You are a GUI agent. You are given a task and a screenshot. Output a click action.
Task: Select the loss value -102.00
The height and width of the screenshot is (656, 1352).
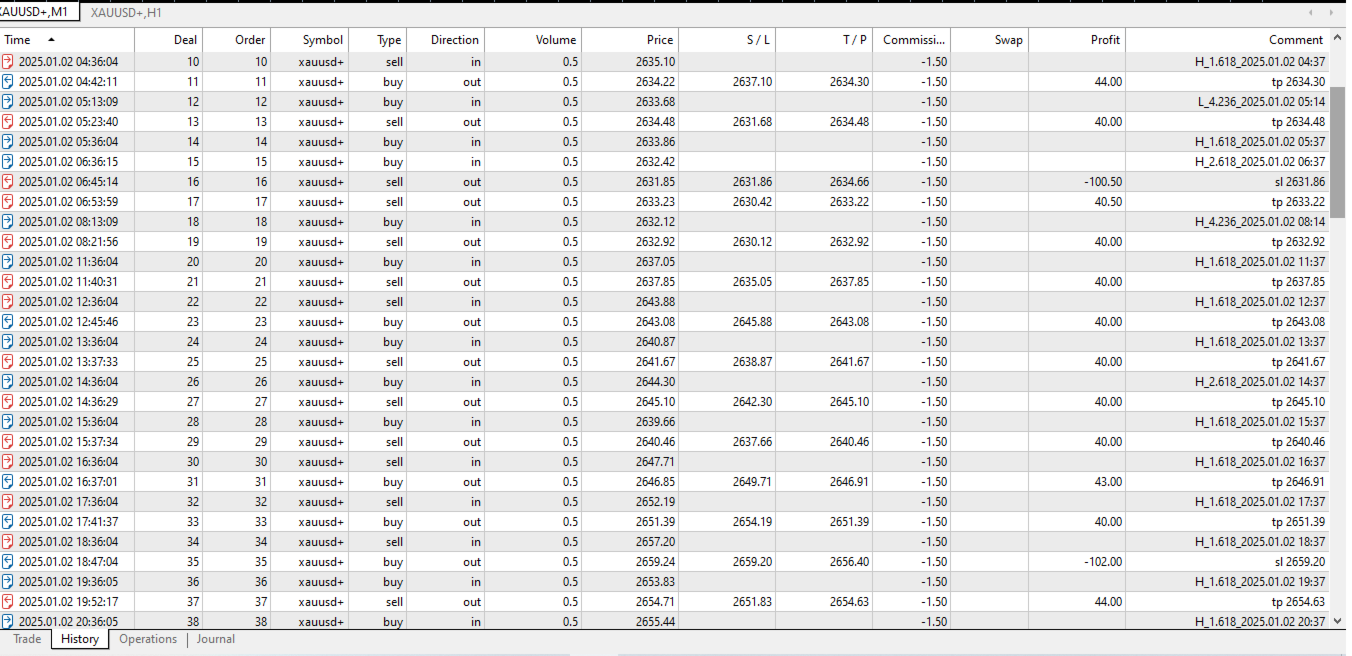(1102, 562)
